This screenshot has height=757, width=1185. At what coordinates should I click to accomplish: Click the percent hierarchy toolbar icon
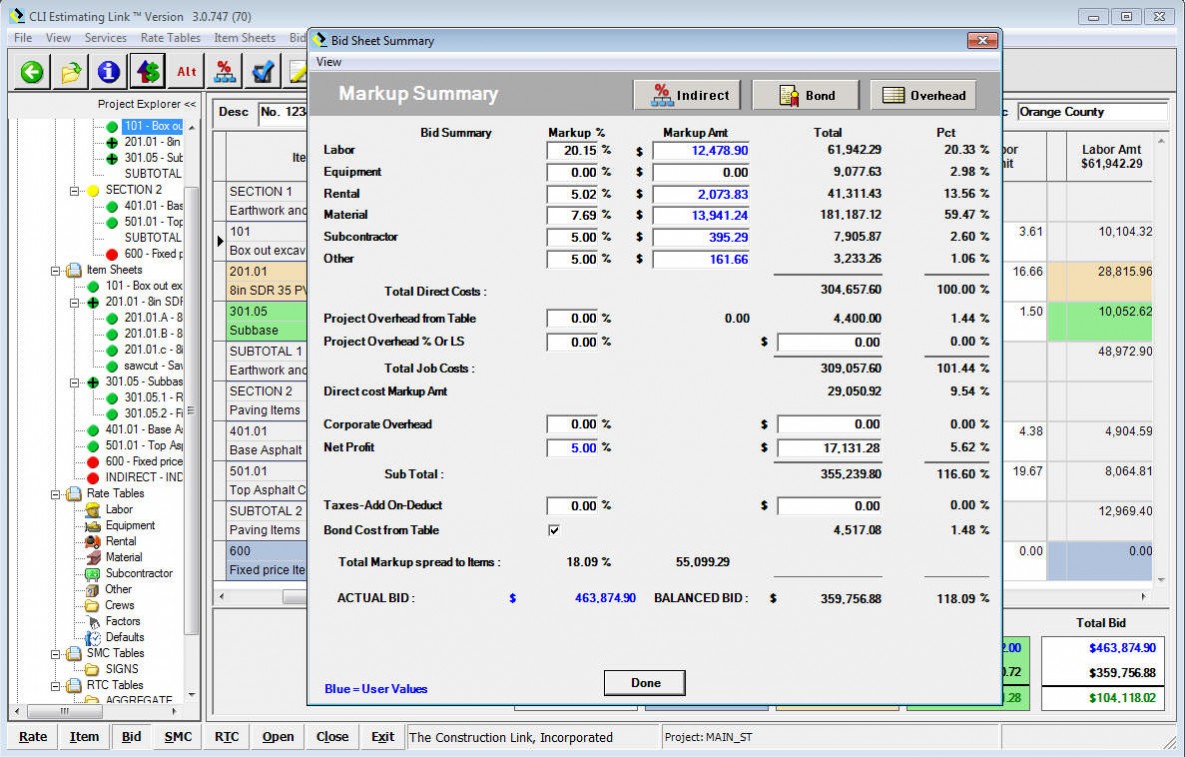224,72
